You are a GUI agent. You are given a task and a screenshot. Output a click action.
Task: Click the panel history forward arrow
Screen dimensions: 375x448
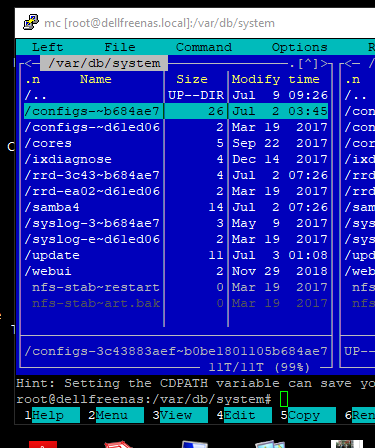coord(324,63)
